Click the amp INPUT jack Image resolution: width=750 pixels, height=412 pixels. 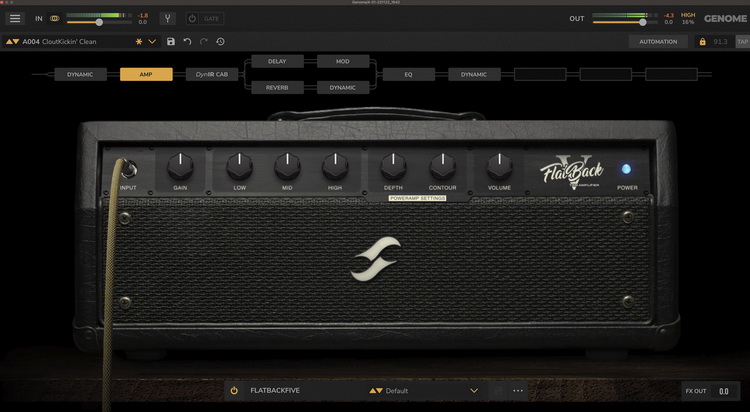(129, 168)
